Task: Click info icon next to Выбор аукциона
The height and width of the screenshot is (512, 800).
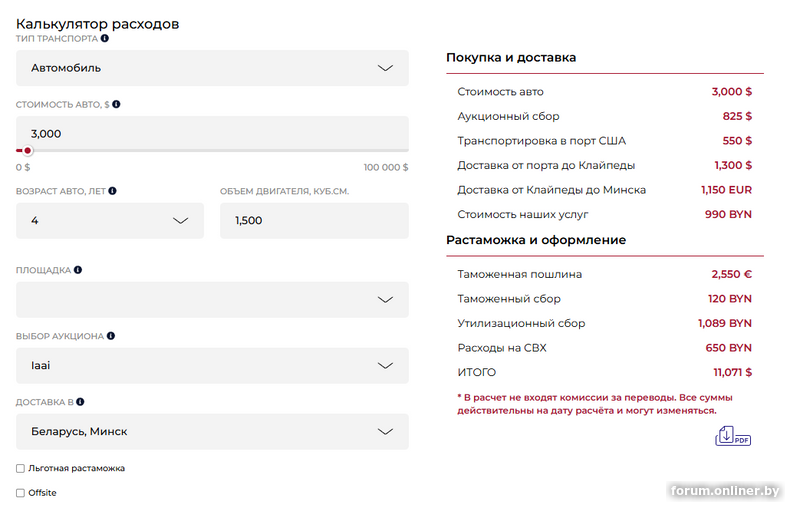Action: 111,336
